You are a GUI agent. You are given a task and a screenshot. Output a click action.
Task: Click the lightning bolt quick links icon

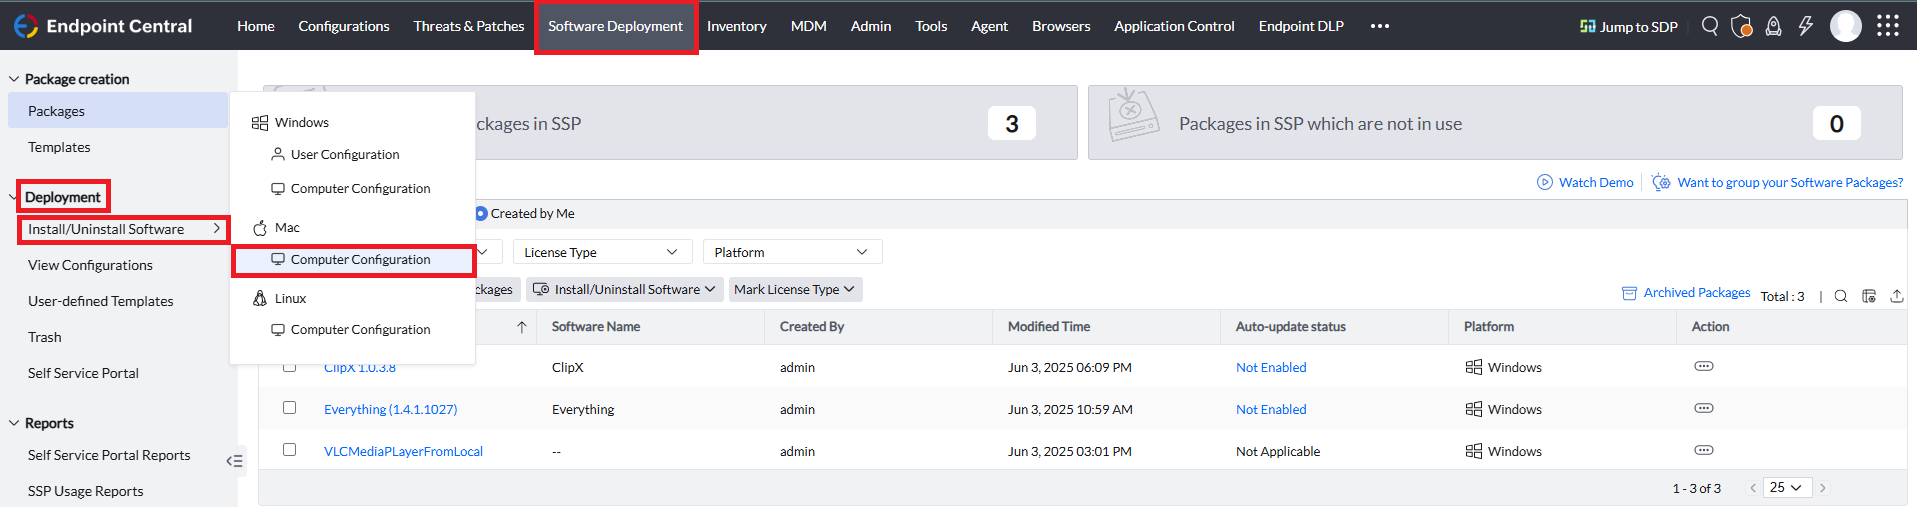(1805, 26)
